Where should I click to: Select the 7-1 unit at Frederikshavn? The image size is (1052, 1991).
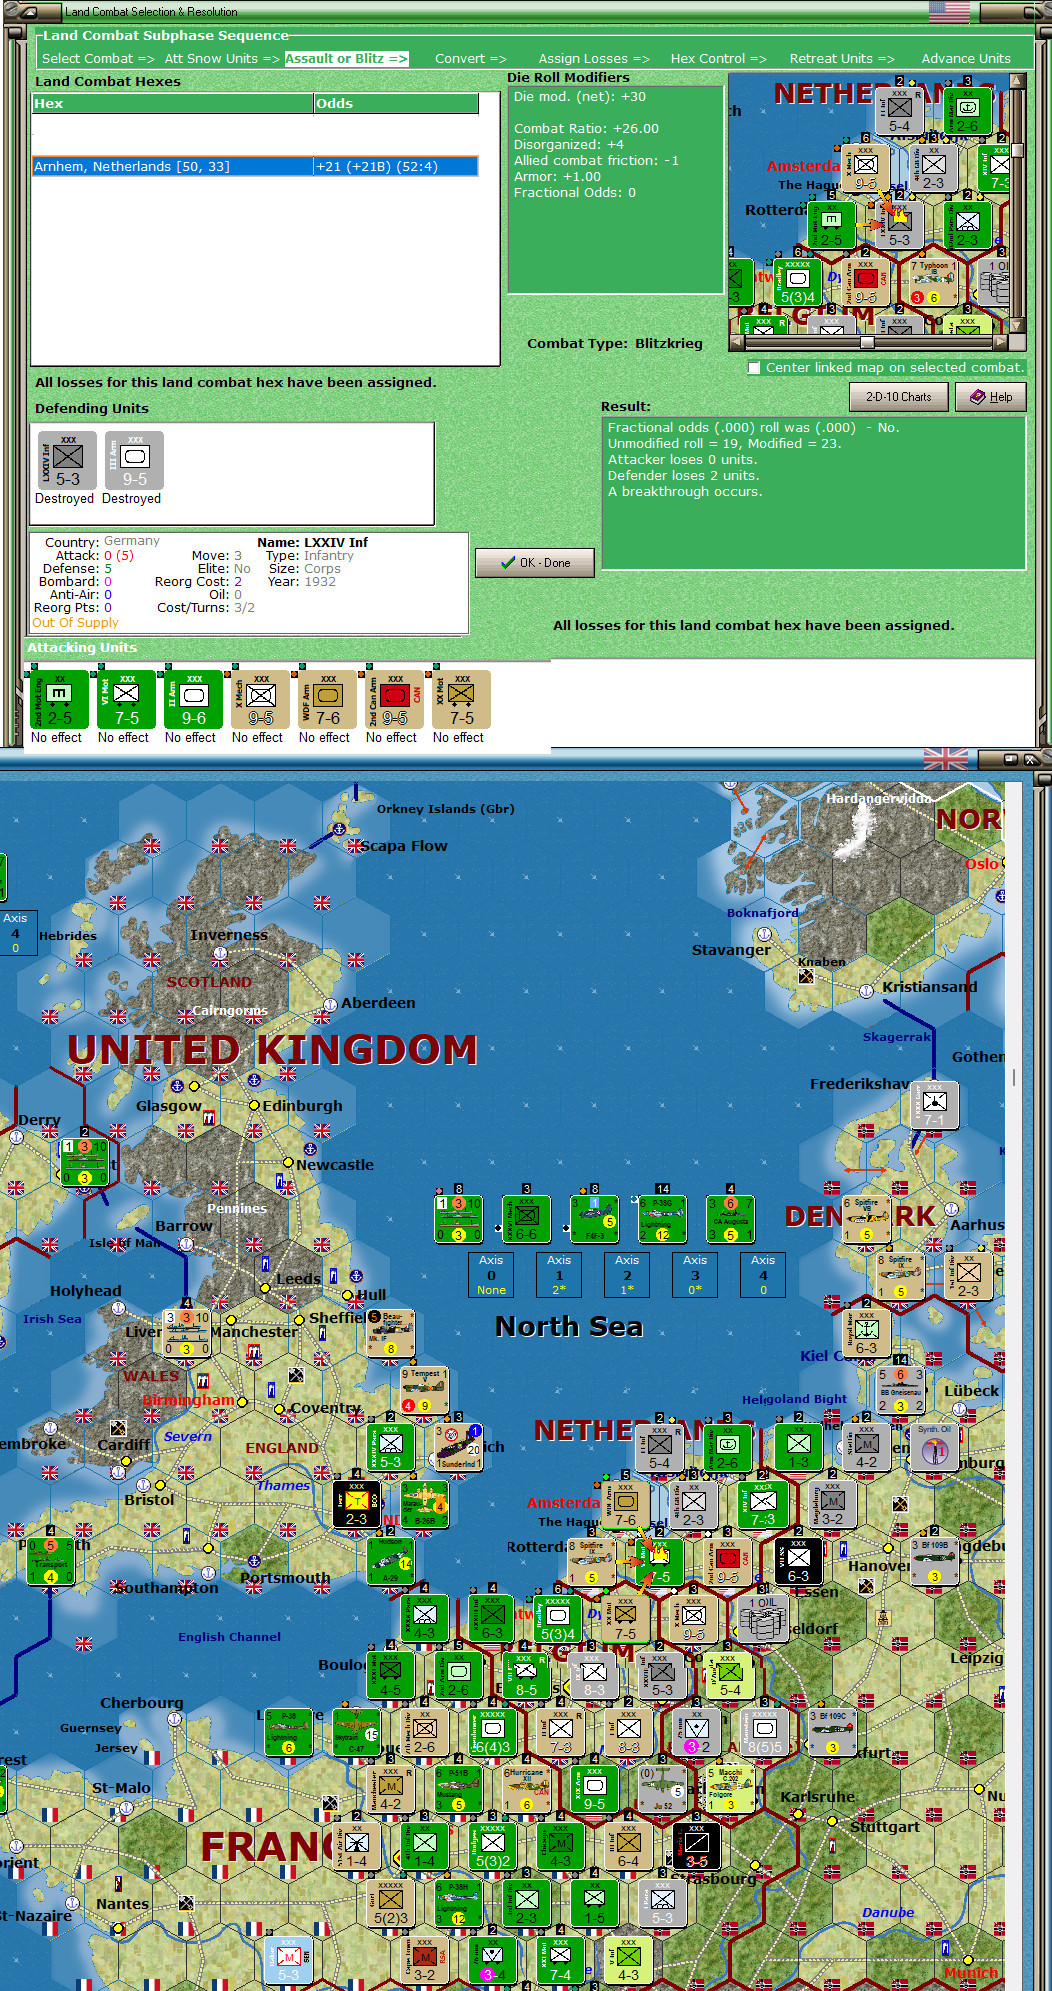[x=935, y=1105]
